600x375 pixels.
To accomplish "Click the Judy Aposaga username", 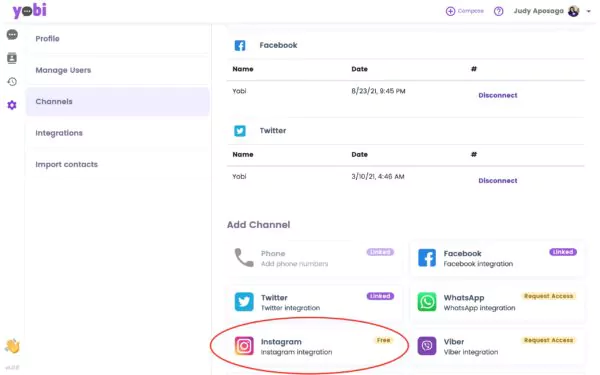I will tap(538, 11).
